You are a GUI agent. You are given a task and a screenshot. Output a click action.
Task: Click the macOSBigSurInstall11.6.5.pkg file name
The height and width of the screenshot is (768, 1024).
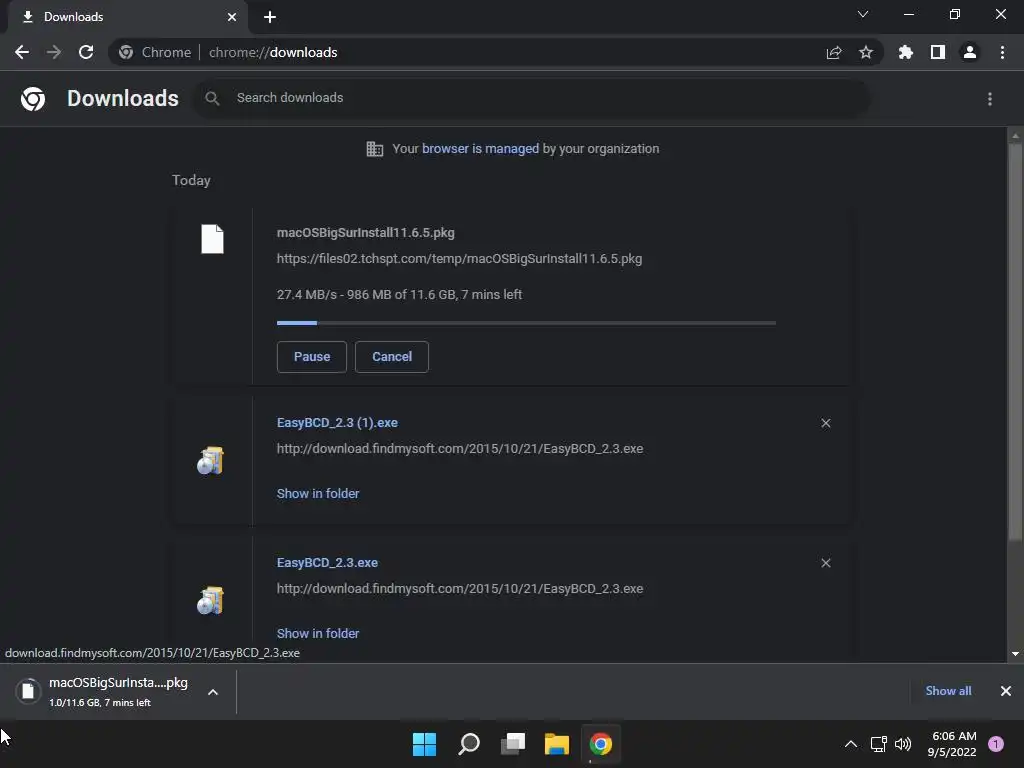coord(366,232)
